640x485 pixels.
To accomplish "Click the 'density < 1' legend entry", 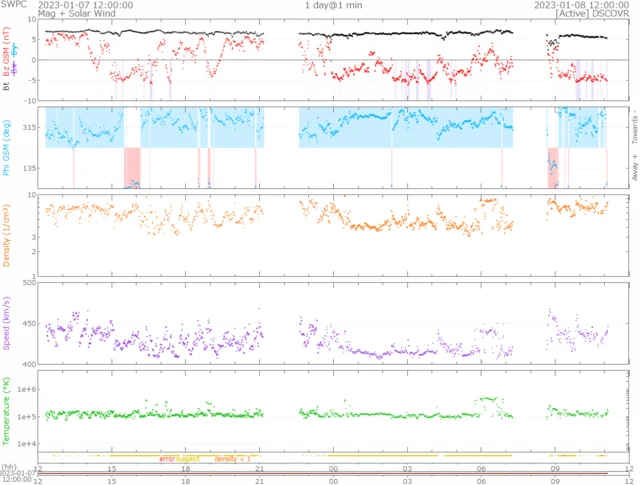I will [x=233, y=458].
